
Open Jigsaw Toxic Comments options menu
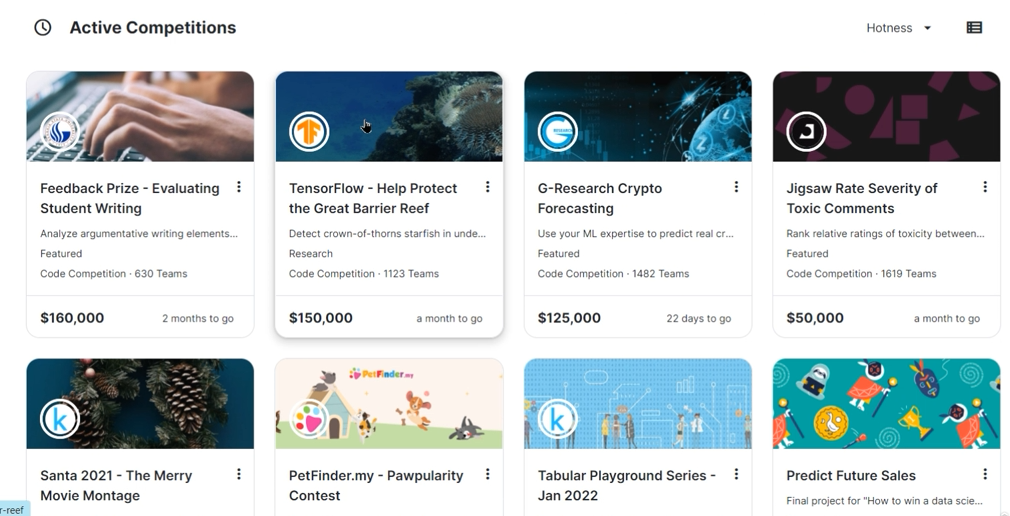(985, 187)
